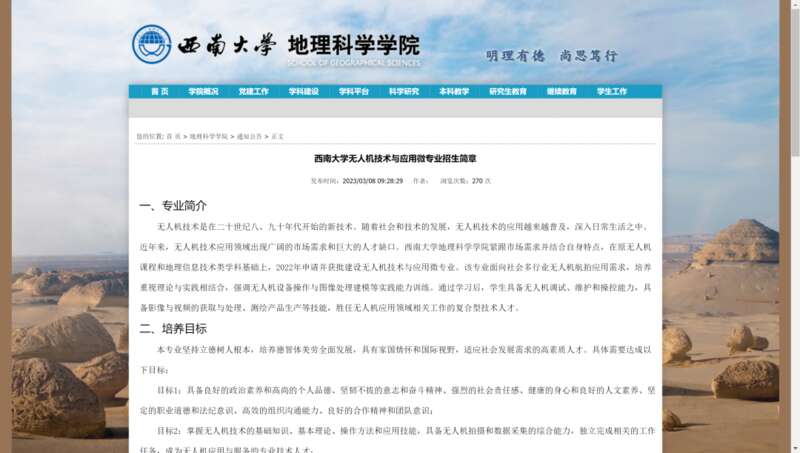Viewport: 800px width, 453px height.
Task: Click the Southwest University circular logo
Action: [x=151, y=45]
